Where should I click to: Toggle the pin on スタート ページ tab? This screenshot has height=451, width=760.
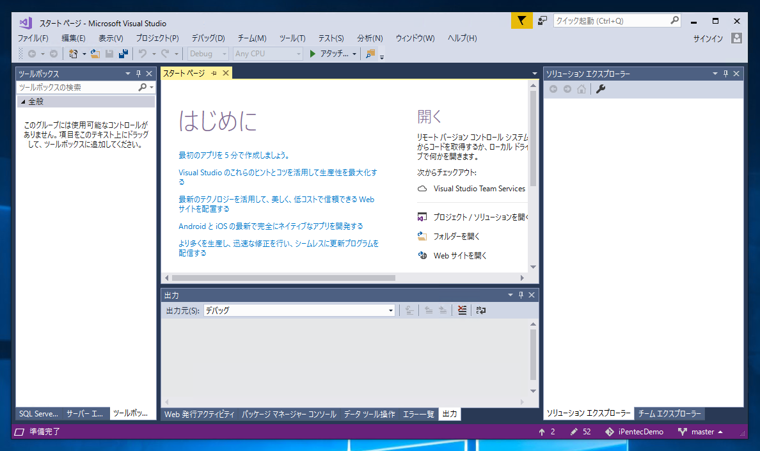click(x=214, y=73)
